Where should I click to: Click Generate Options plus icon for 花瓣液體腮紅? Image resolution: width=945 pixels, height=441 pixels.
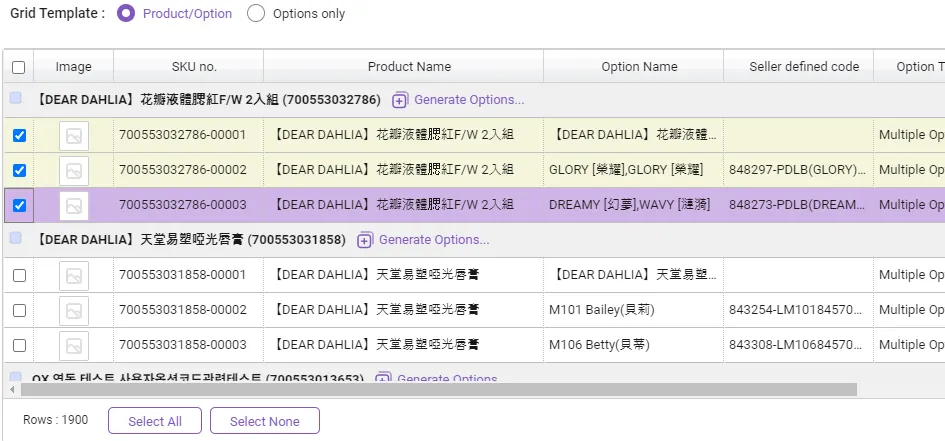click(400, 100)
